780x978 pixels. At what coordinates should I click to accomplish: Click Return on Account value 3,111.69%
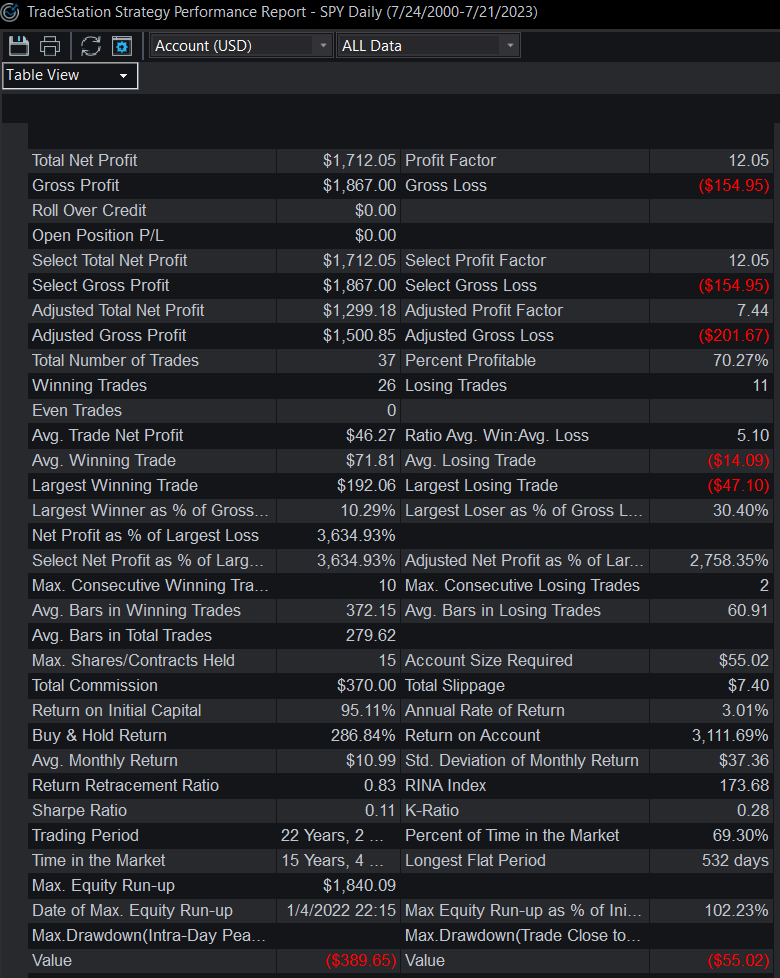coord(729,734)
